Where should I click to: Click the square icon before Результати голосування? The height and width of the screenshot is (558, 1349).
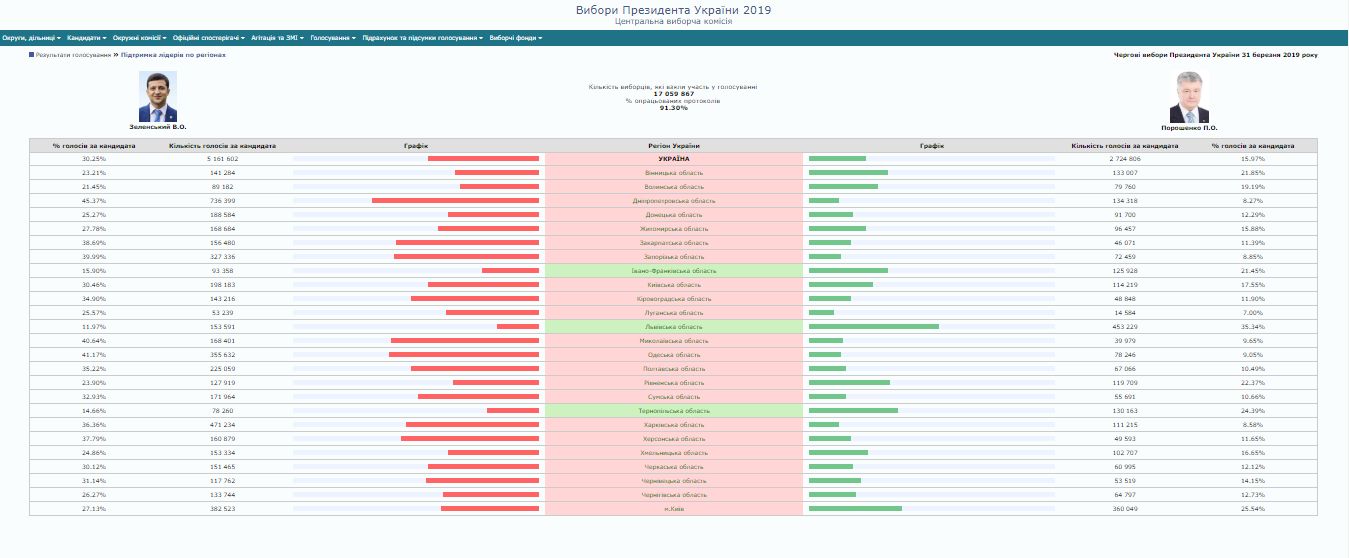(x=32, y=55)
